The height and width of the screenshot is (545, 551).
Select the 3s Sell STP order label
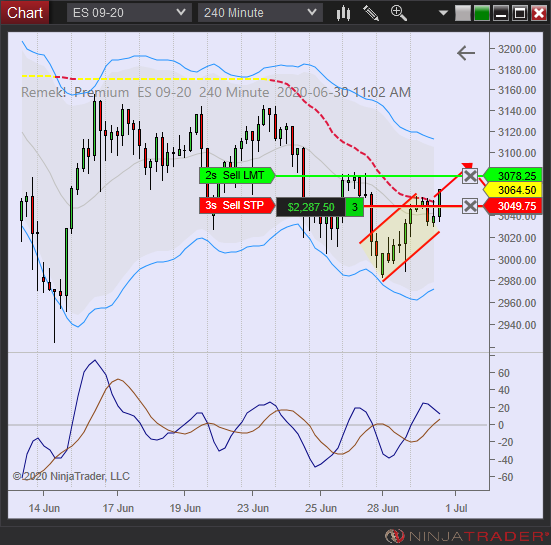pos(236,205)
